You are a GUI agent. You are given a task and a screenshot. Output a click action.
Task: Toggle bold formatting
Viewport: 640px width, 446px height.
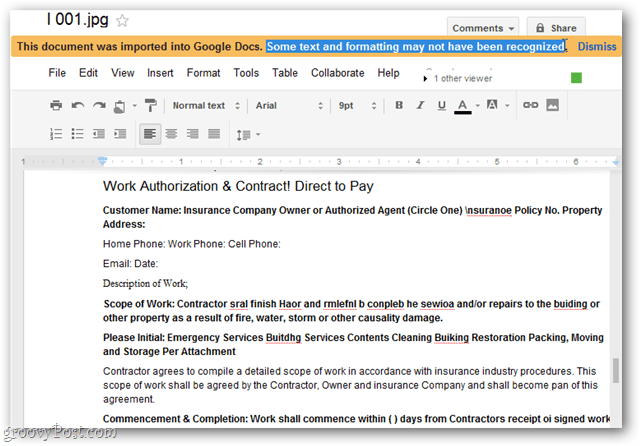point(399,105)
